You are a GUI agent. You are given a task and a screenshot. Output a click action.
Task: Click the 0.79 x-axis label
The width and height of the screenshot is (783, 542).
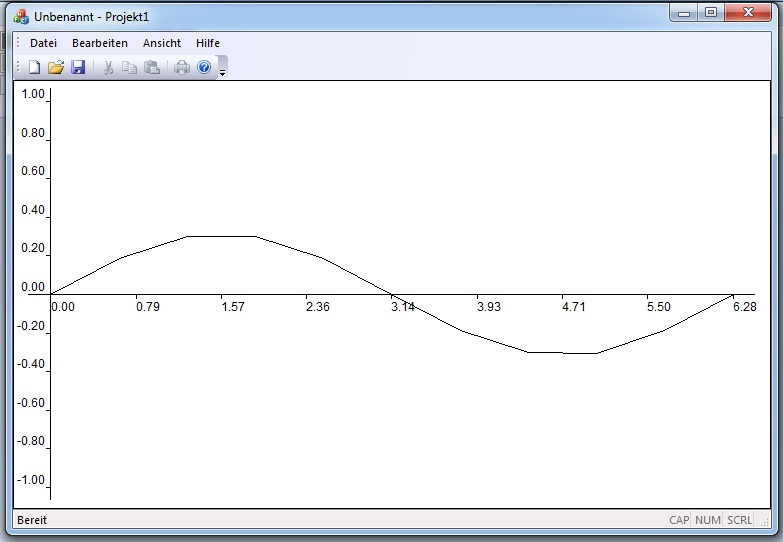pyautogui.click(x=148, y=307)
